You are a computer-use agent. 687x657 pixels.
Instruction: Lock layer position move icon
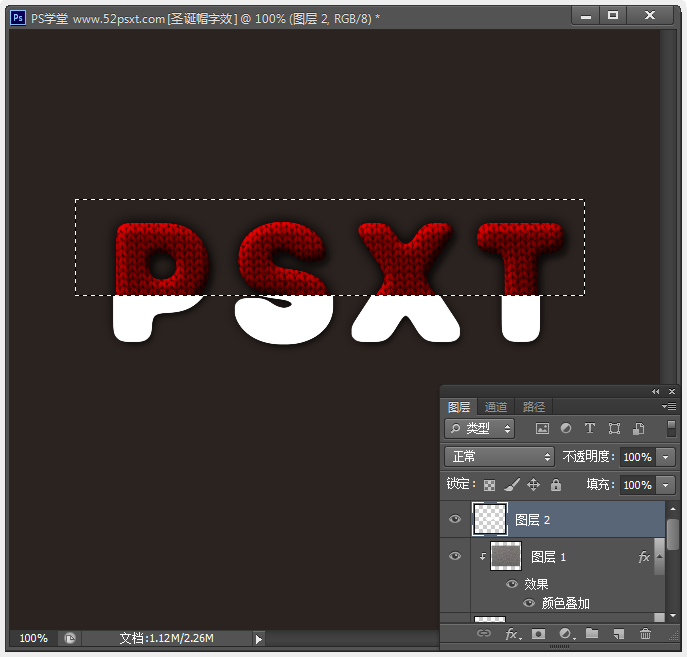click(x=533, y=484)
